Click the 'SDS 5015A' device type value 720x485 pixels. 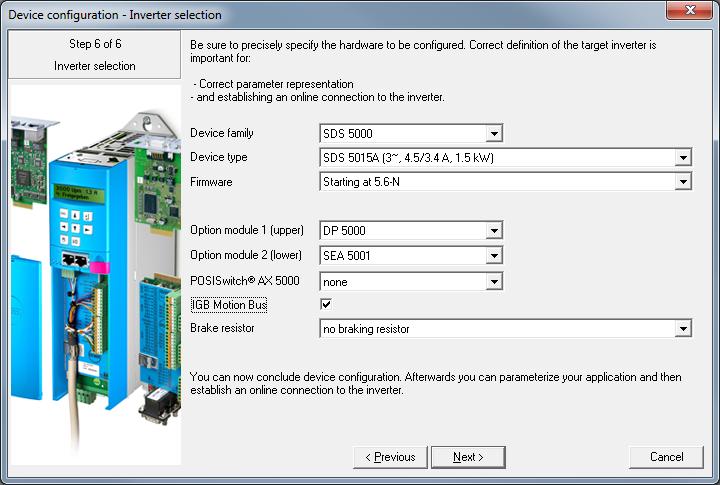coord(408,158)
